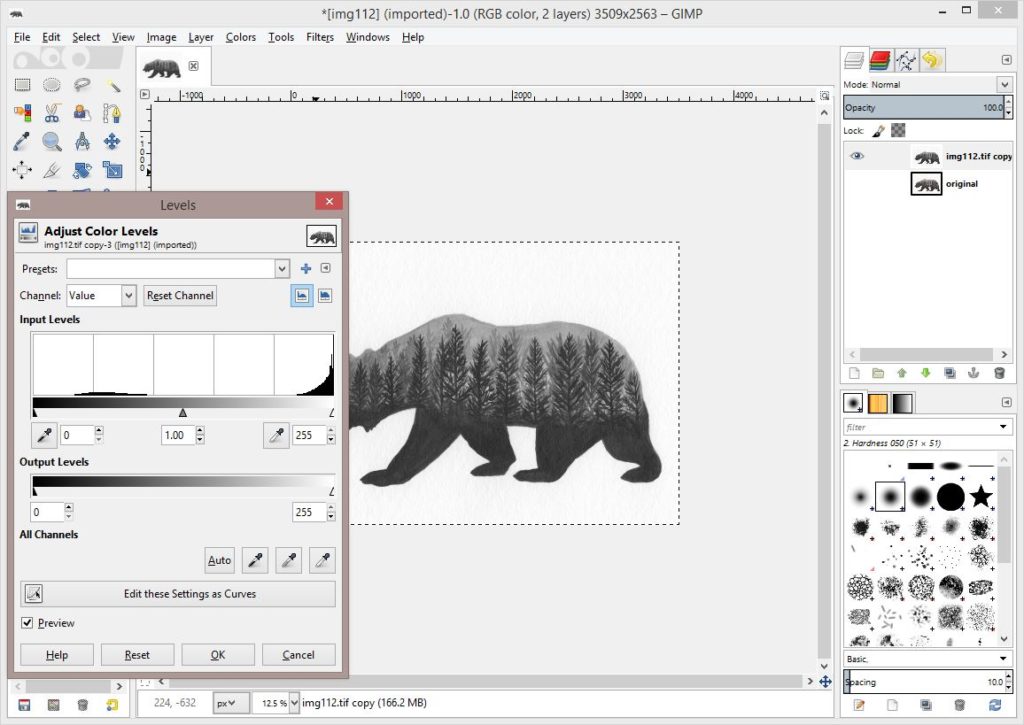Viewport: 1024px width, 725px height.
Task: Select the Rotate tool
Action: [82, 170]
